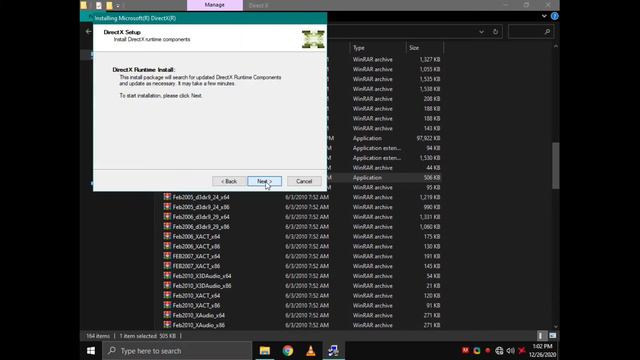Select file FEB2007_XACT_x64
The image size is (640, 360).
[x=196, y=256]
